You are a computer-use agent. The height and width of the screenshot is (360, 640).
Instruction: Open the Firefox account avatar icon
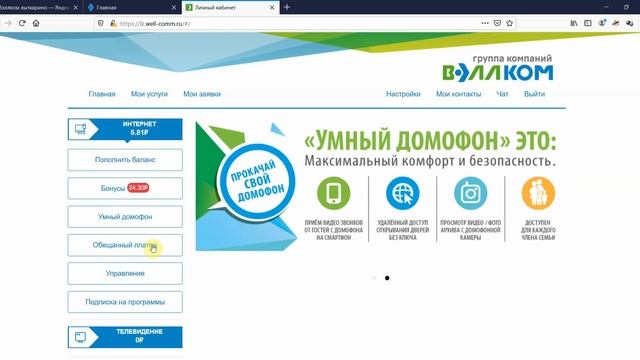point(602,23)
